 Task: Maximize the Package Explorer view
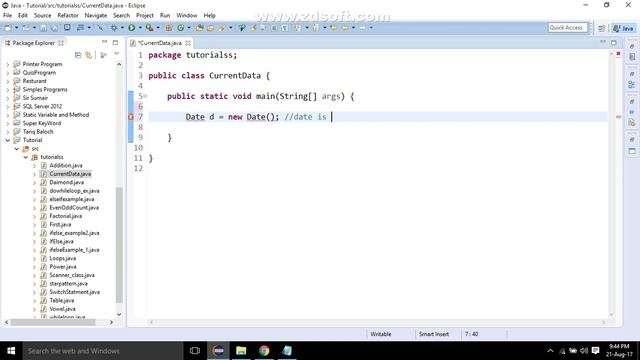(x=115, y=42)
